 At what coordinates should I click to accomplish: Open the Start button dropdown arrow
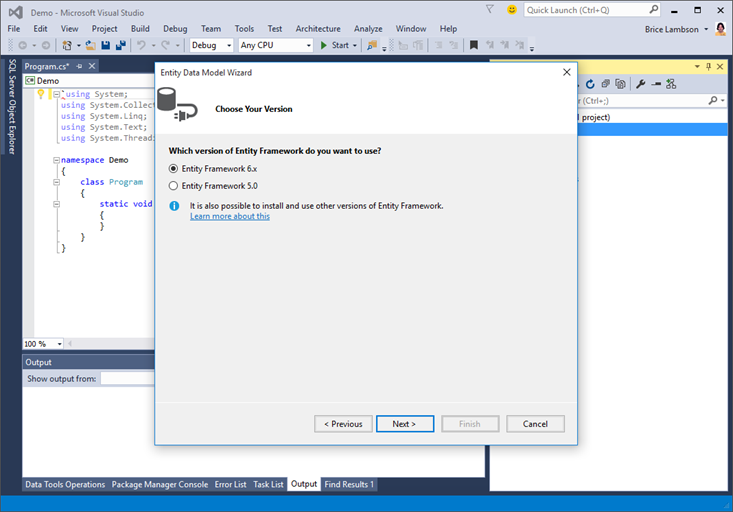355,45
